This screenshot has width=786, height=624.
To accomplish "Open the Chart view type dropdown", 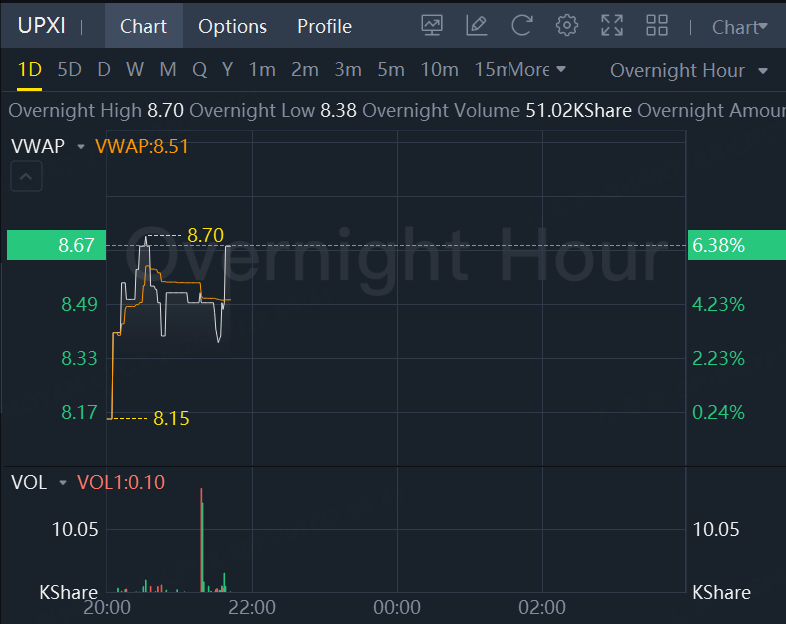I will pos(740,27).
